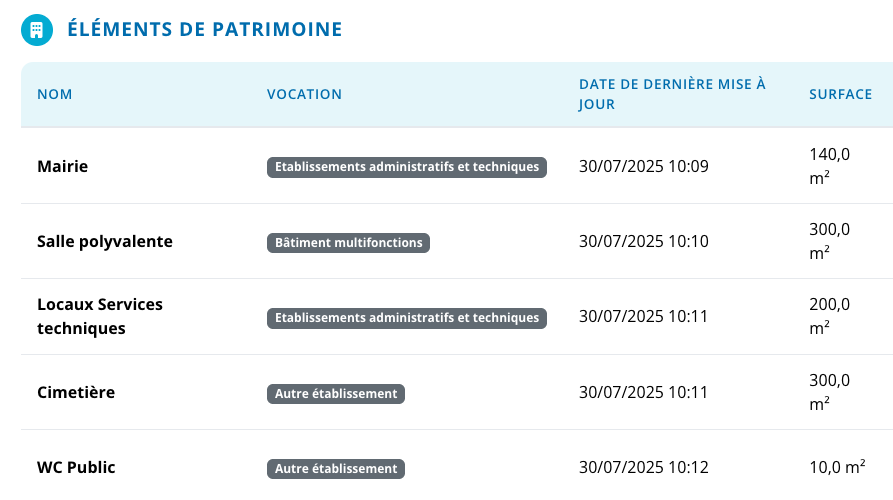
Task: Select the Salle polyvalente entry
Action: tap(105, 241)
